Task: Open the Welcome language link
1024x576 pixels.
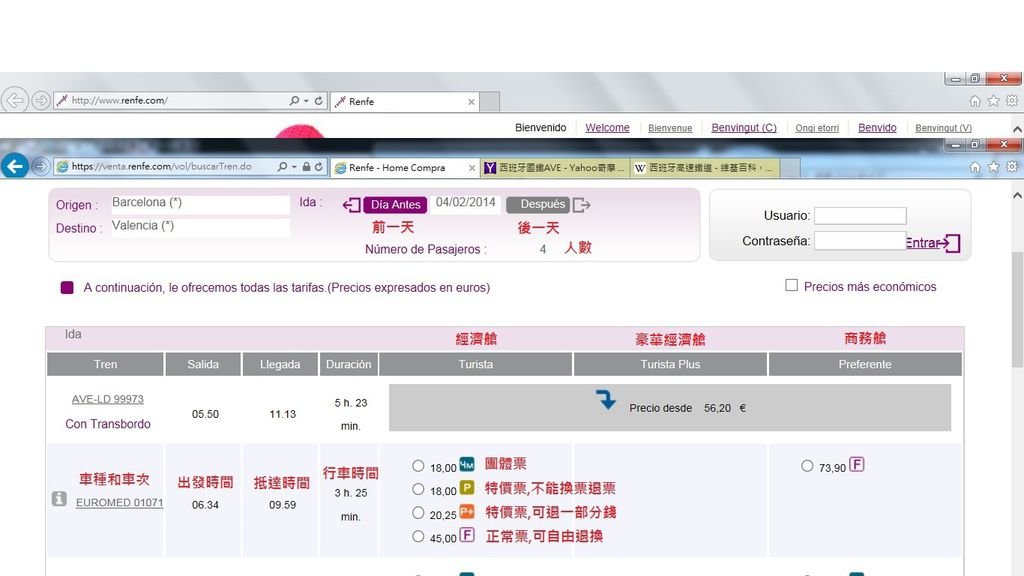Action: (607, 128)
